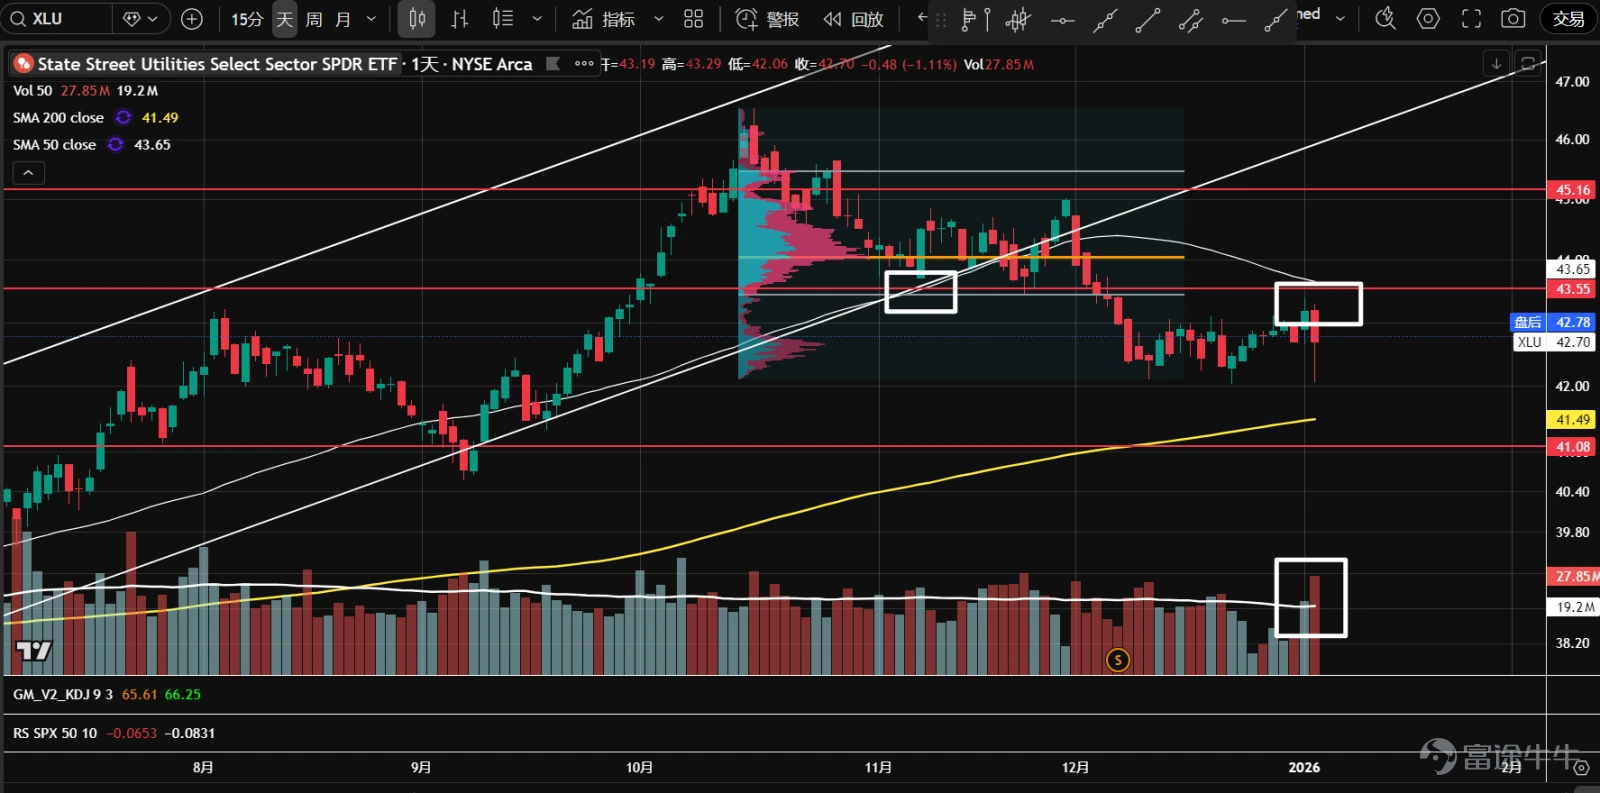
Task: Open the layout grid selector icon
Action: pyautogui.click(x=694, y=19)
